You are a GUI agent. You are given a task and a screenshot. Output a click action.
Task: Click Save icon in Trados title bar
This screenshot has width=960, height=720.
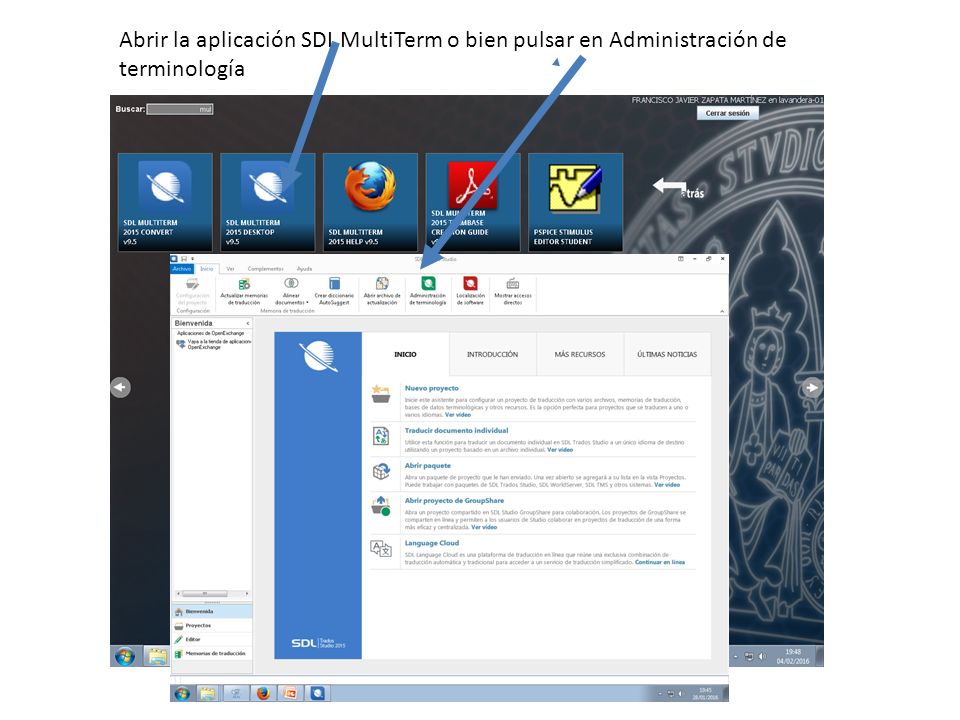184,259
